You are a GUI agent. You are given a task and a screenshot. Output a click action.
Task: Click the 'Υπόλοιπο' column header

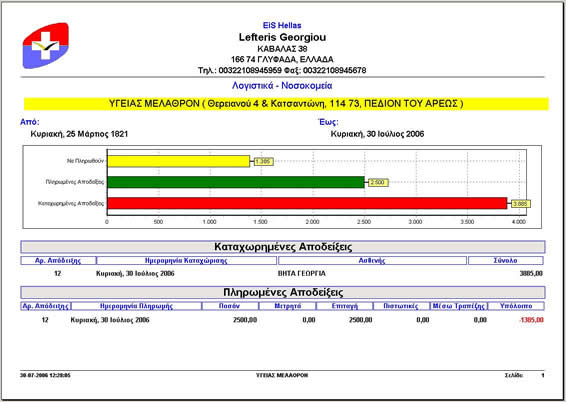(516, 306)
